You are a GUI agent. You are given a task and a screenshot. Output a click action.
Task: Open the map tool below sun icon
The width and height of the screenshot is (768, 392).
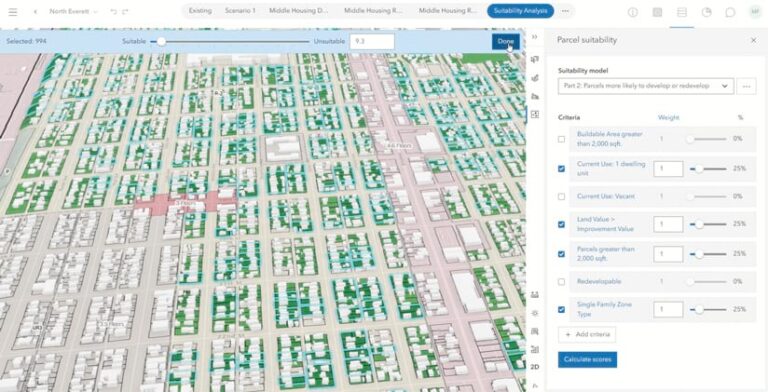pyautogui.click(x=535, y=331)
